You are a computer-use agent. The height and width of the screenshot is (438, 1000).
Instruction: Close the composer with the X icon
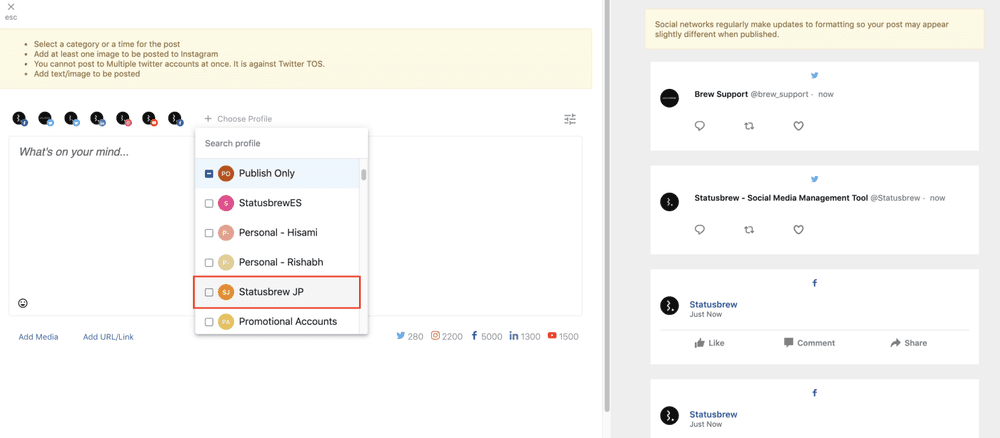pos(11,7)
